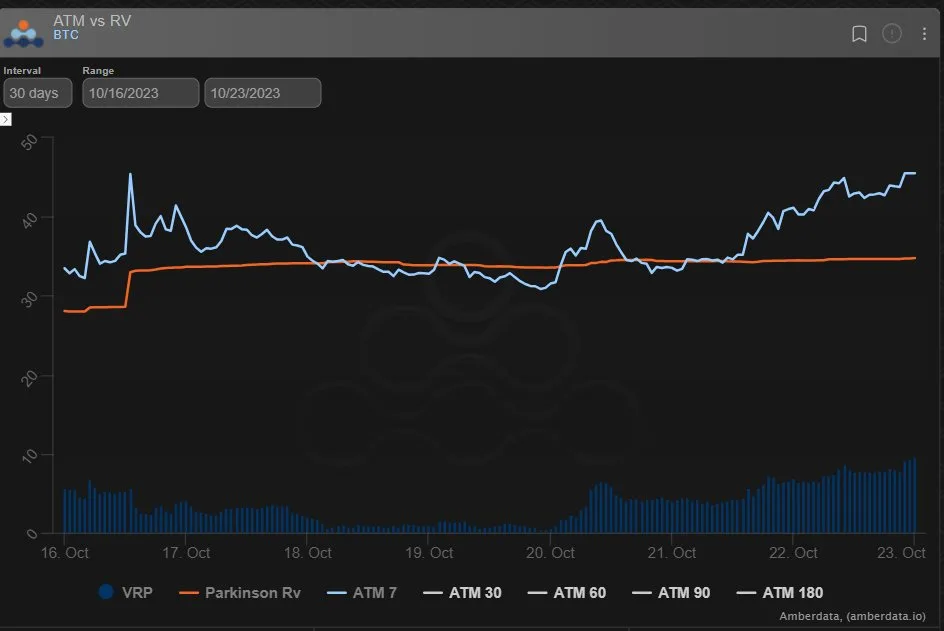This screenshot has height=631, width=944.
Task: Show the ATM 60 series
Action: (x=567, y=592)
